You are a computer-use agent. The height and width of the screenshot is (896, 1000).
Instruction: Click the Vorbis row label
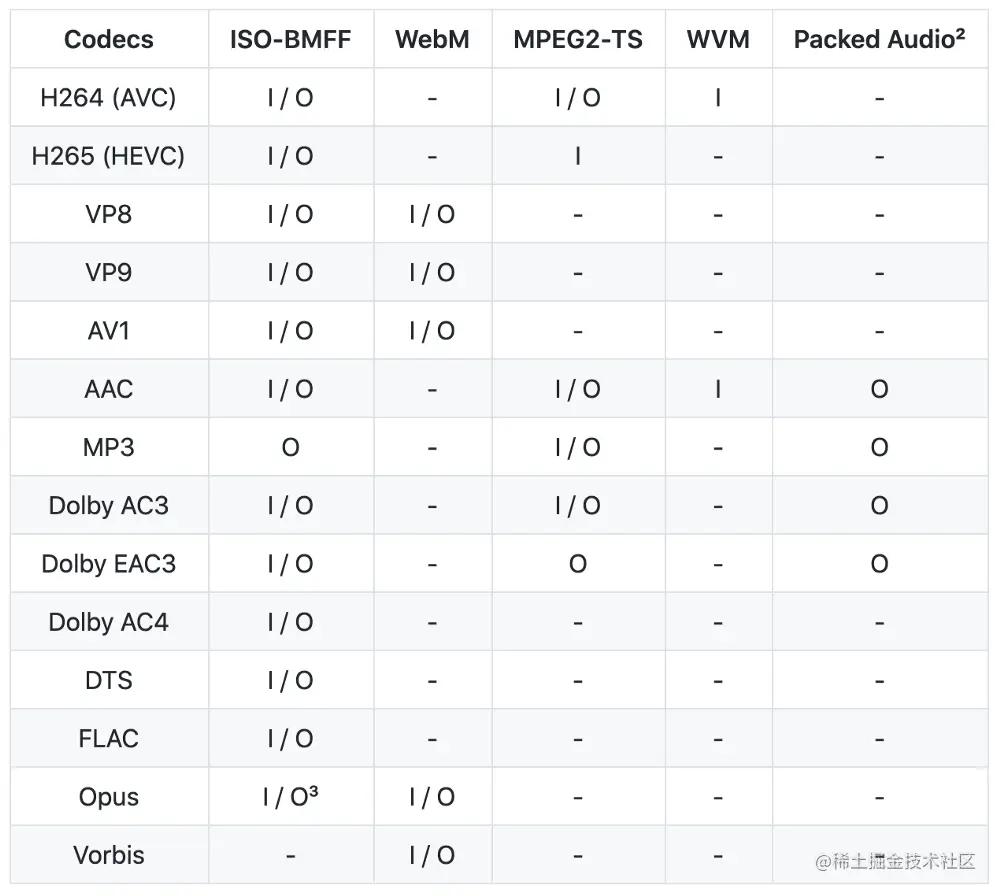click(x=108, y=855)
